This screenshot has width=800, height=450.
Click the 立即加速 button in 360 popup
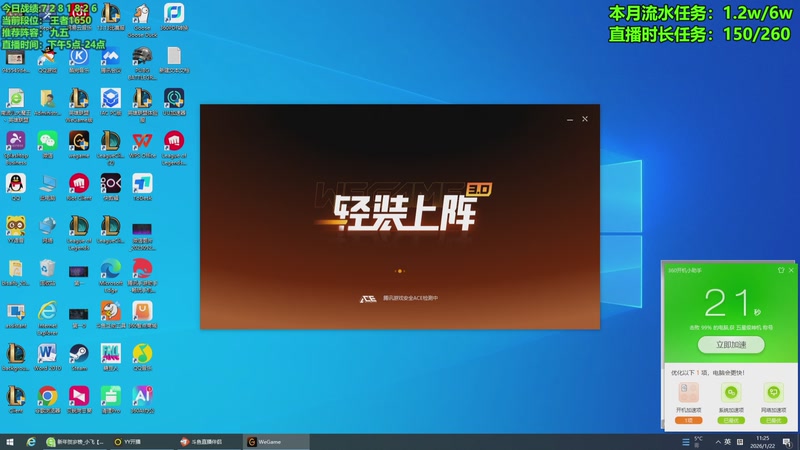coord(731,344)
